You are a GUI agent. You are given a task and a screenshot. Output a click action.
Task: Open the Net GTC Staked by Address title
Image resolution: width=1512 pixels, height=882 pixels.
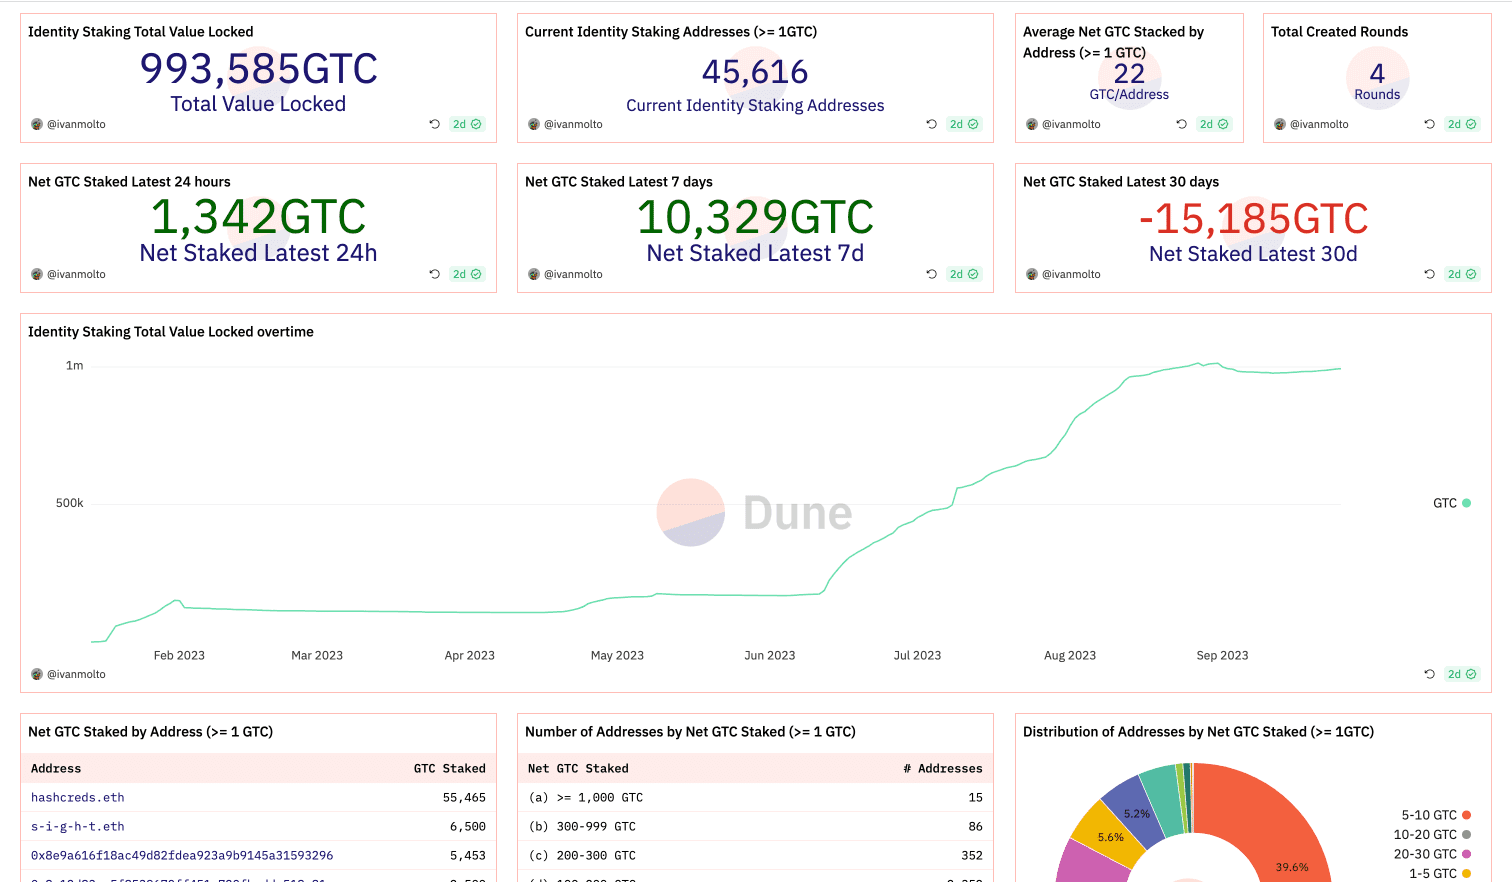150,732
